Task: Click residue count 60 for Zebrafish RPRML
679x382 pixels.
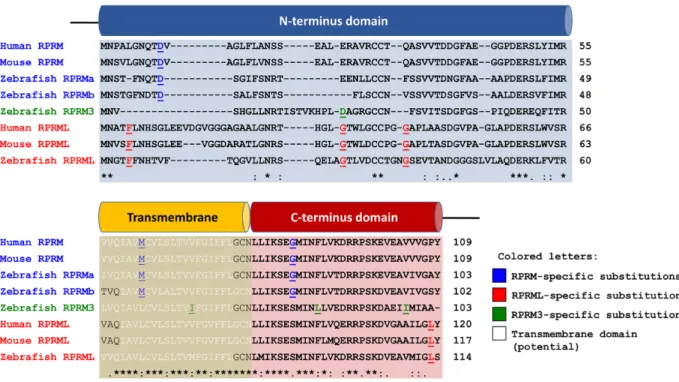Action: coord(585,161)
